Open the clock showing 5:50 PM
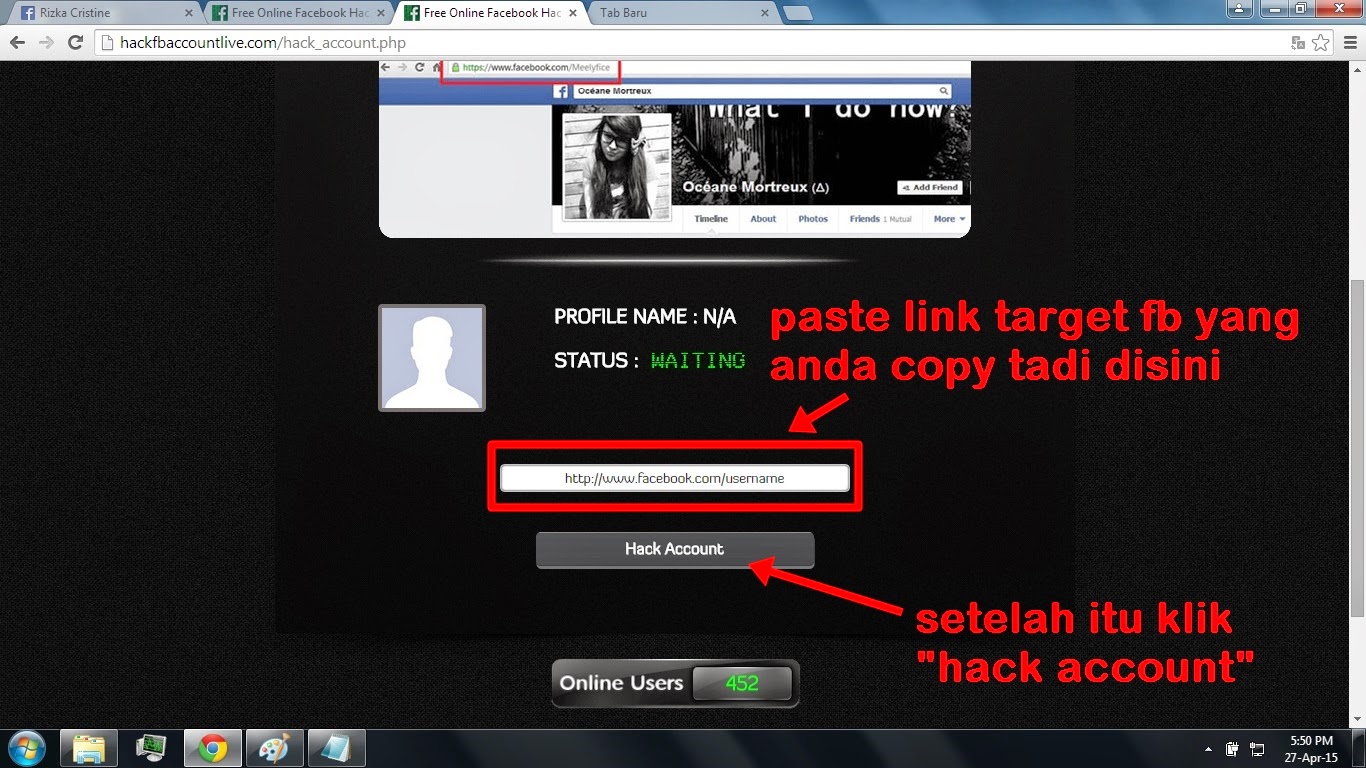Screen dimensions: 1366x768 click(1312, 749)
